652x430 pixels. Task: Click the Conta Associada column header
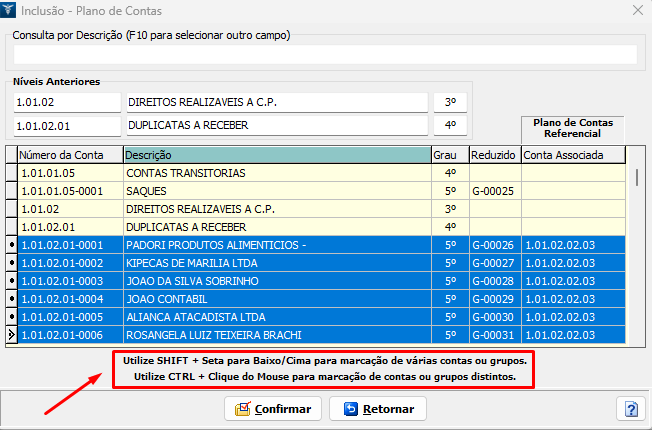coord(572,155)
